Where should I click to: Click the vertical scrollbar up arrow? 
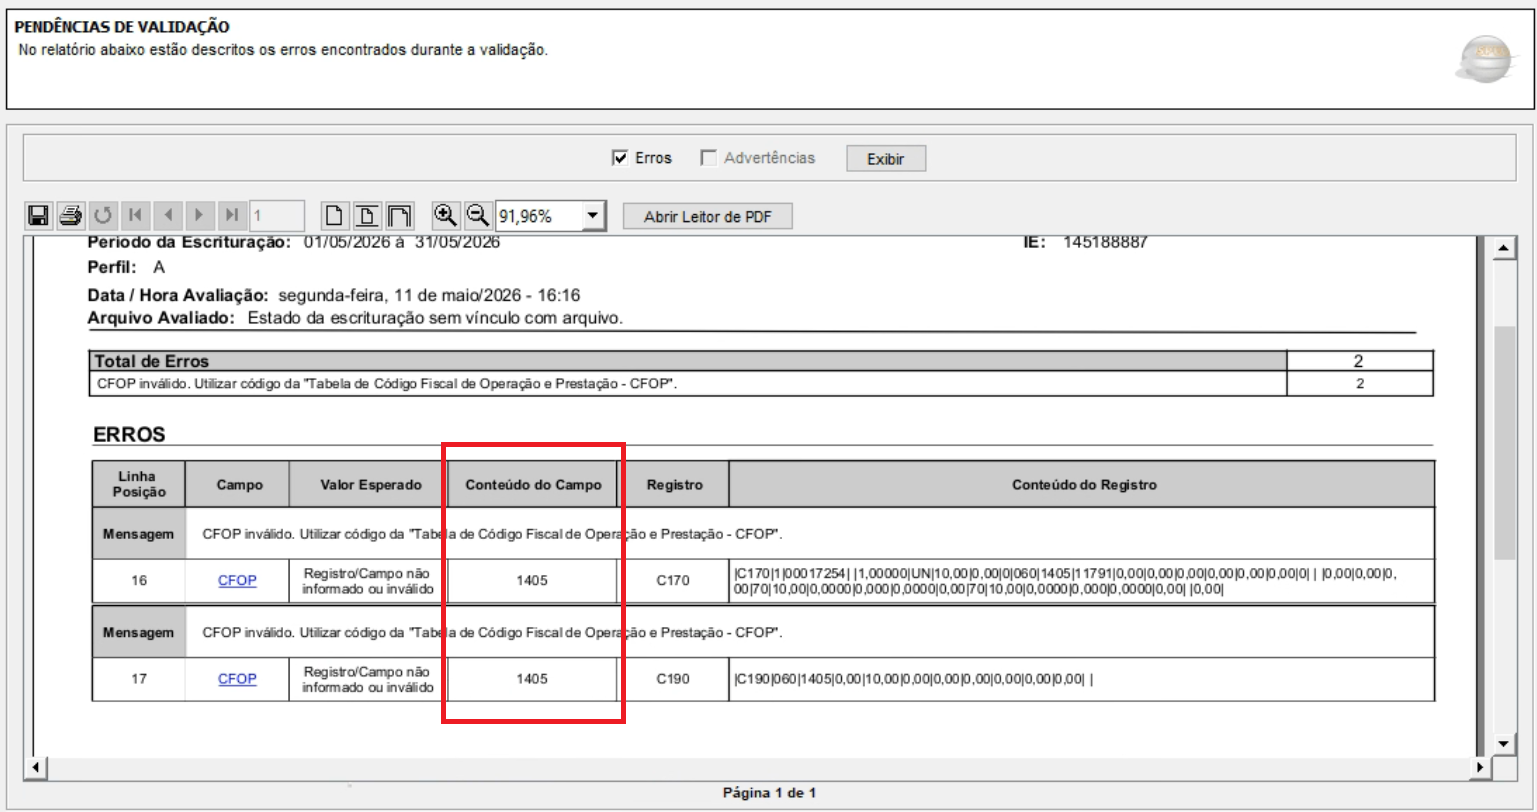tap(1504, 248)
